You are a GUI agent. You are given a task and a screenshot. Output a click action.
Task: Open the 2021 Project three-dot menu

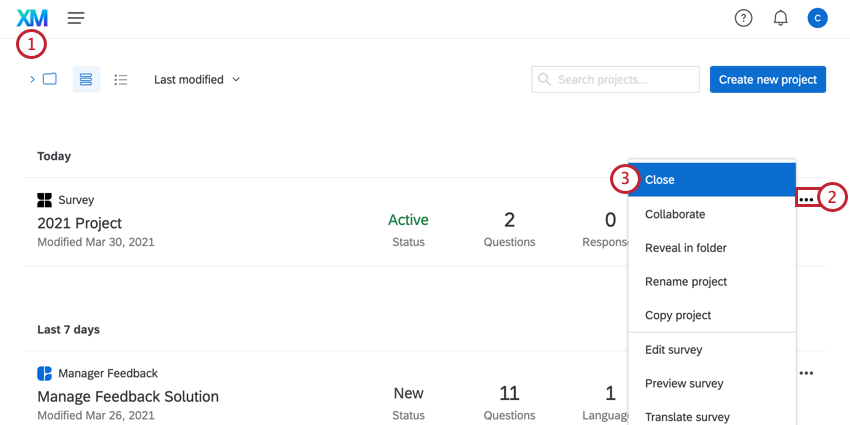[806, 200]
